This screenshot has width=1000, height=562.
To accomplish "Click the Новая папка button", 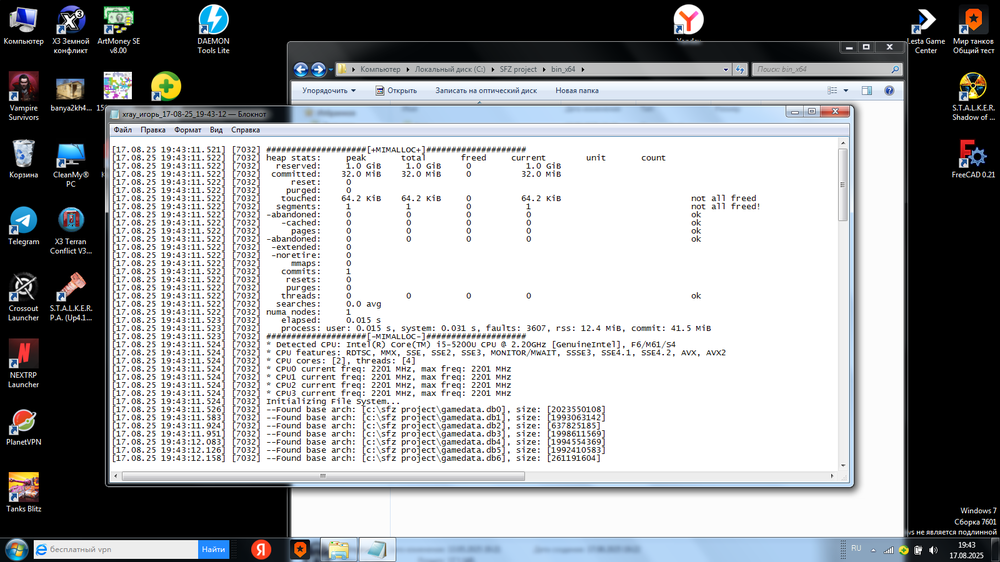I will (x=577, y=90).
